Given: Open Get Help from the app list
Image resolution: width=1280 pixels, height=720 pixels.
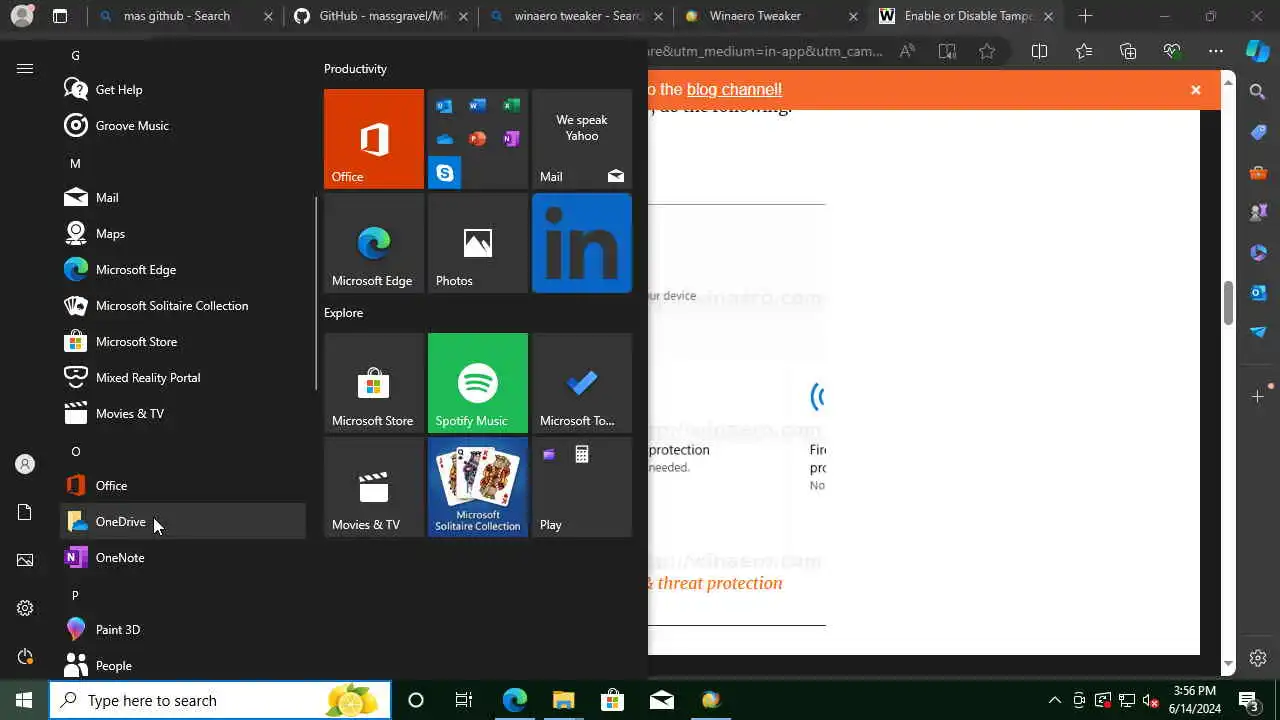Looking at the screenshot, I should pos(183,89).
